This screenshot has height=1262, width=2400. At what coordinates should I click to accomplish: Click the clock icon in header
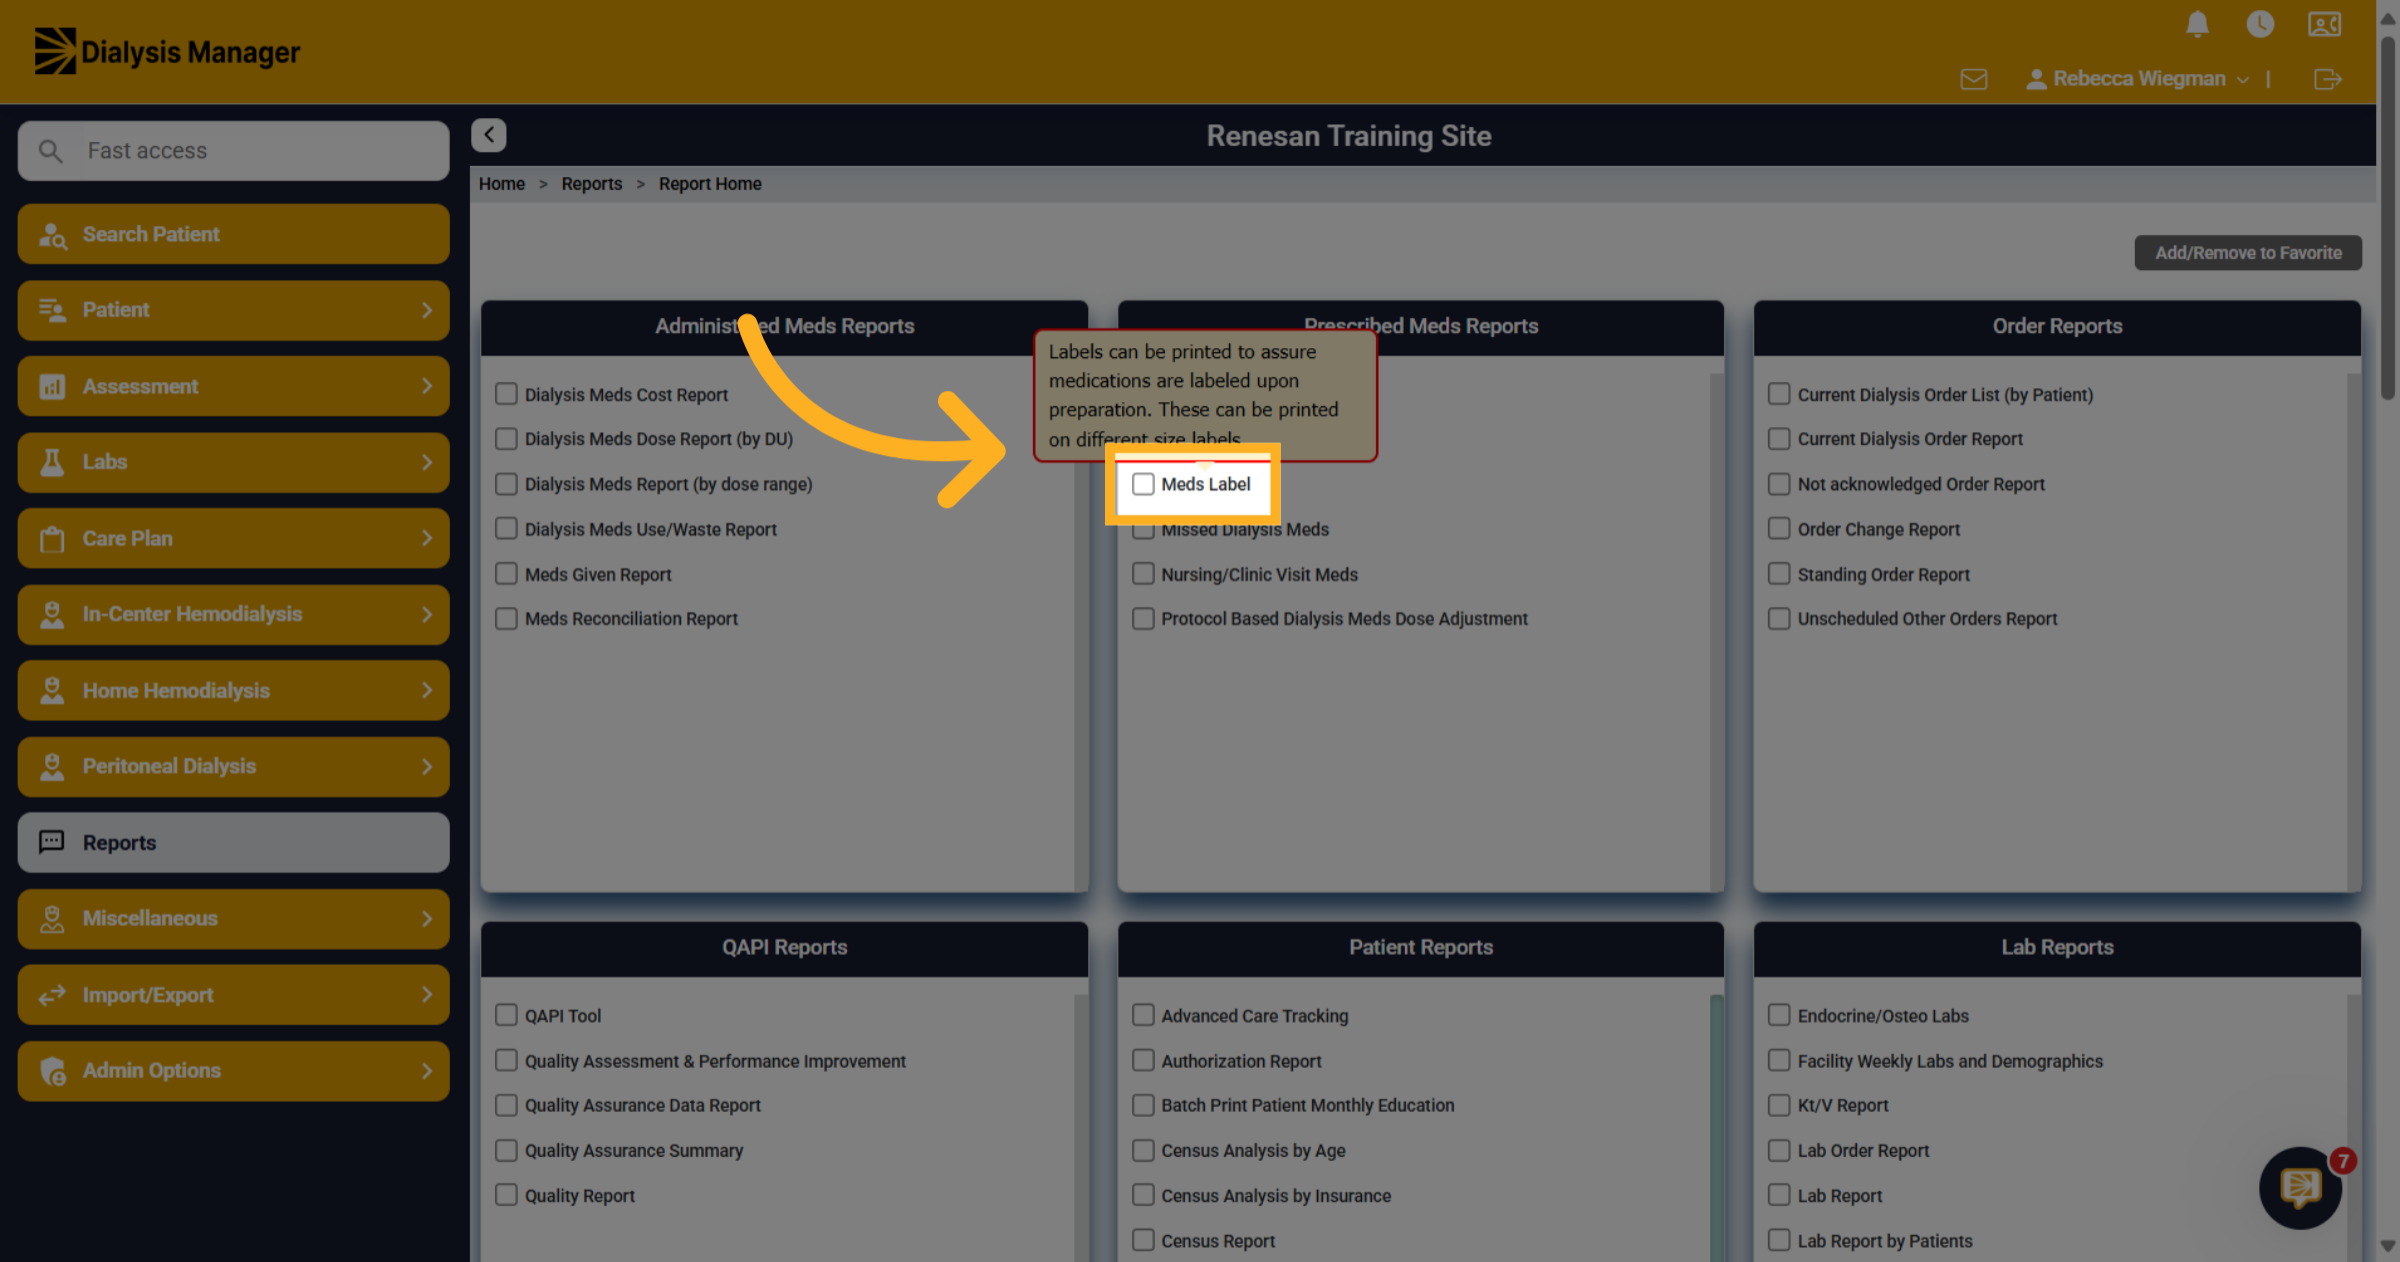[x=2260, y=24]
